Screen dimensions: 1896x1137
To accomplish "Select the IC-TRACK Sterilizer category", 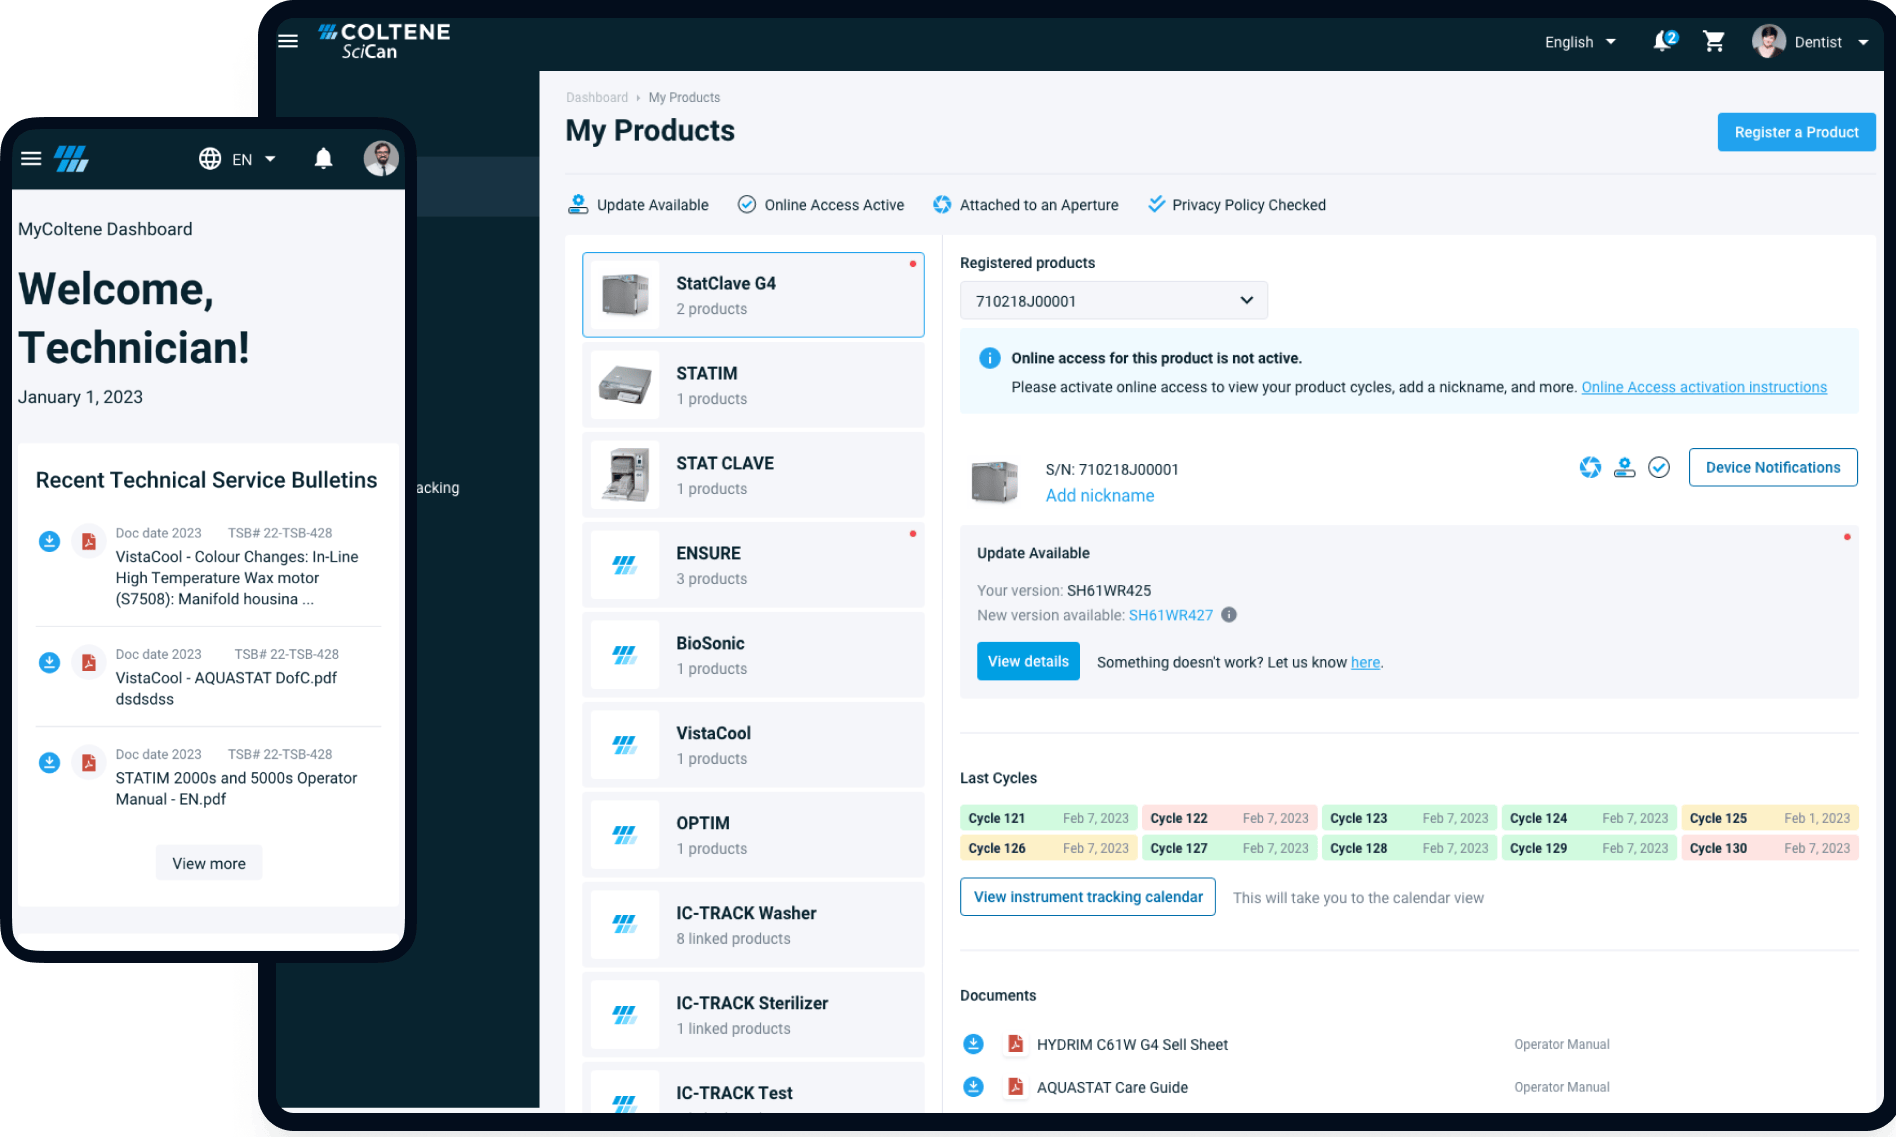I will [753, 1015].
